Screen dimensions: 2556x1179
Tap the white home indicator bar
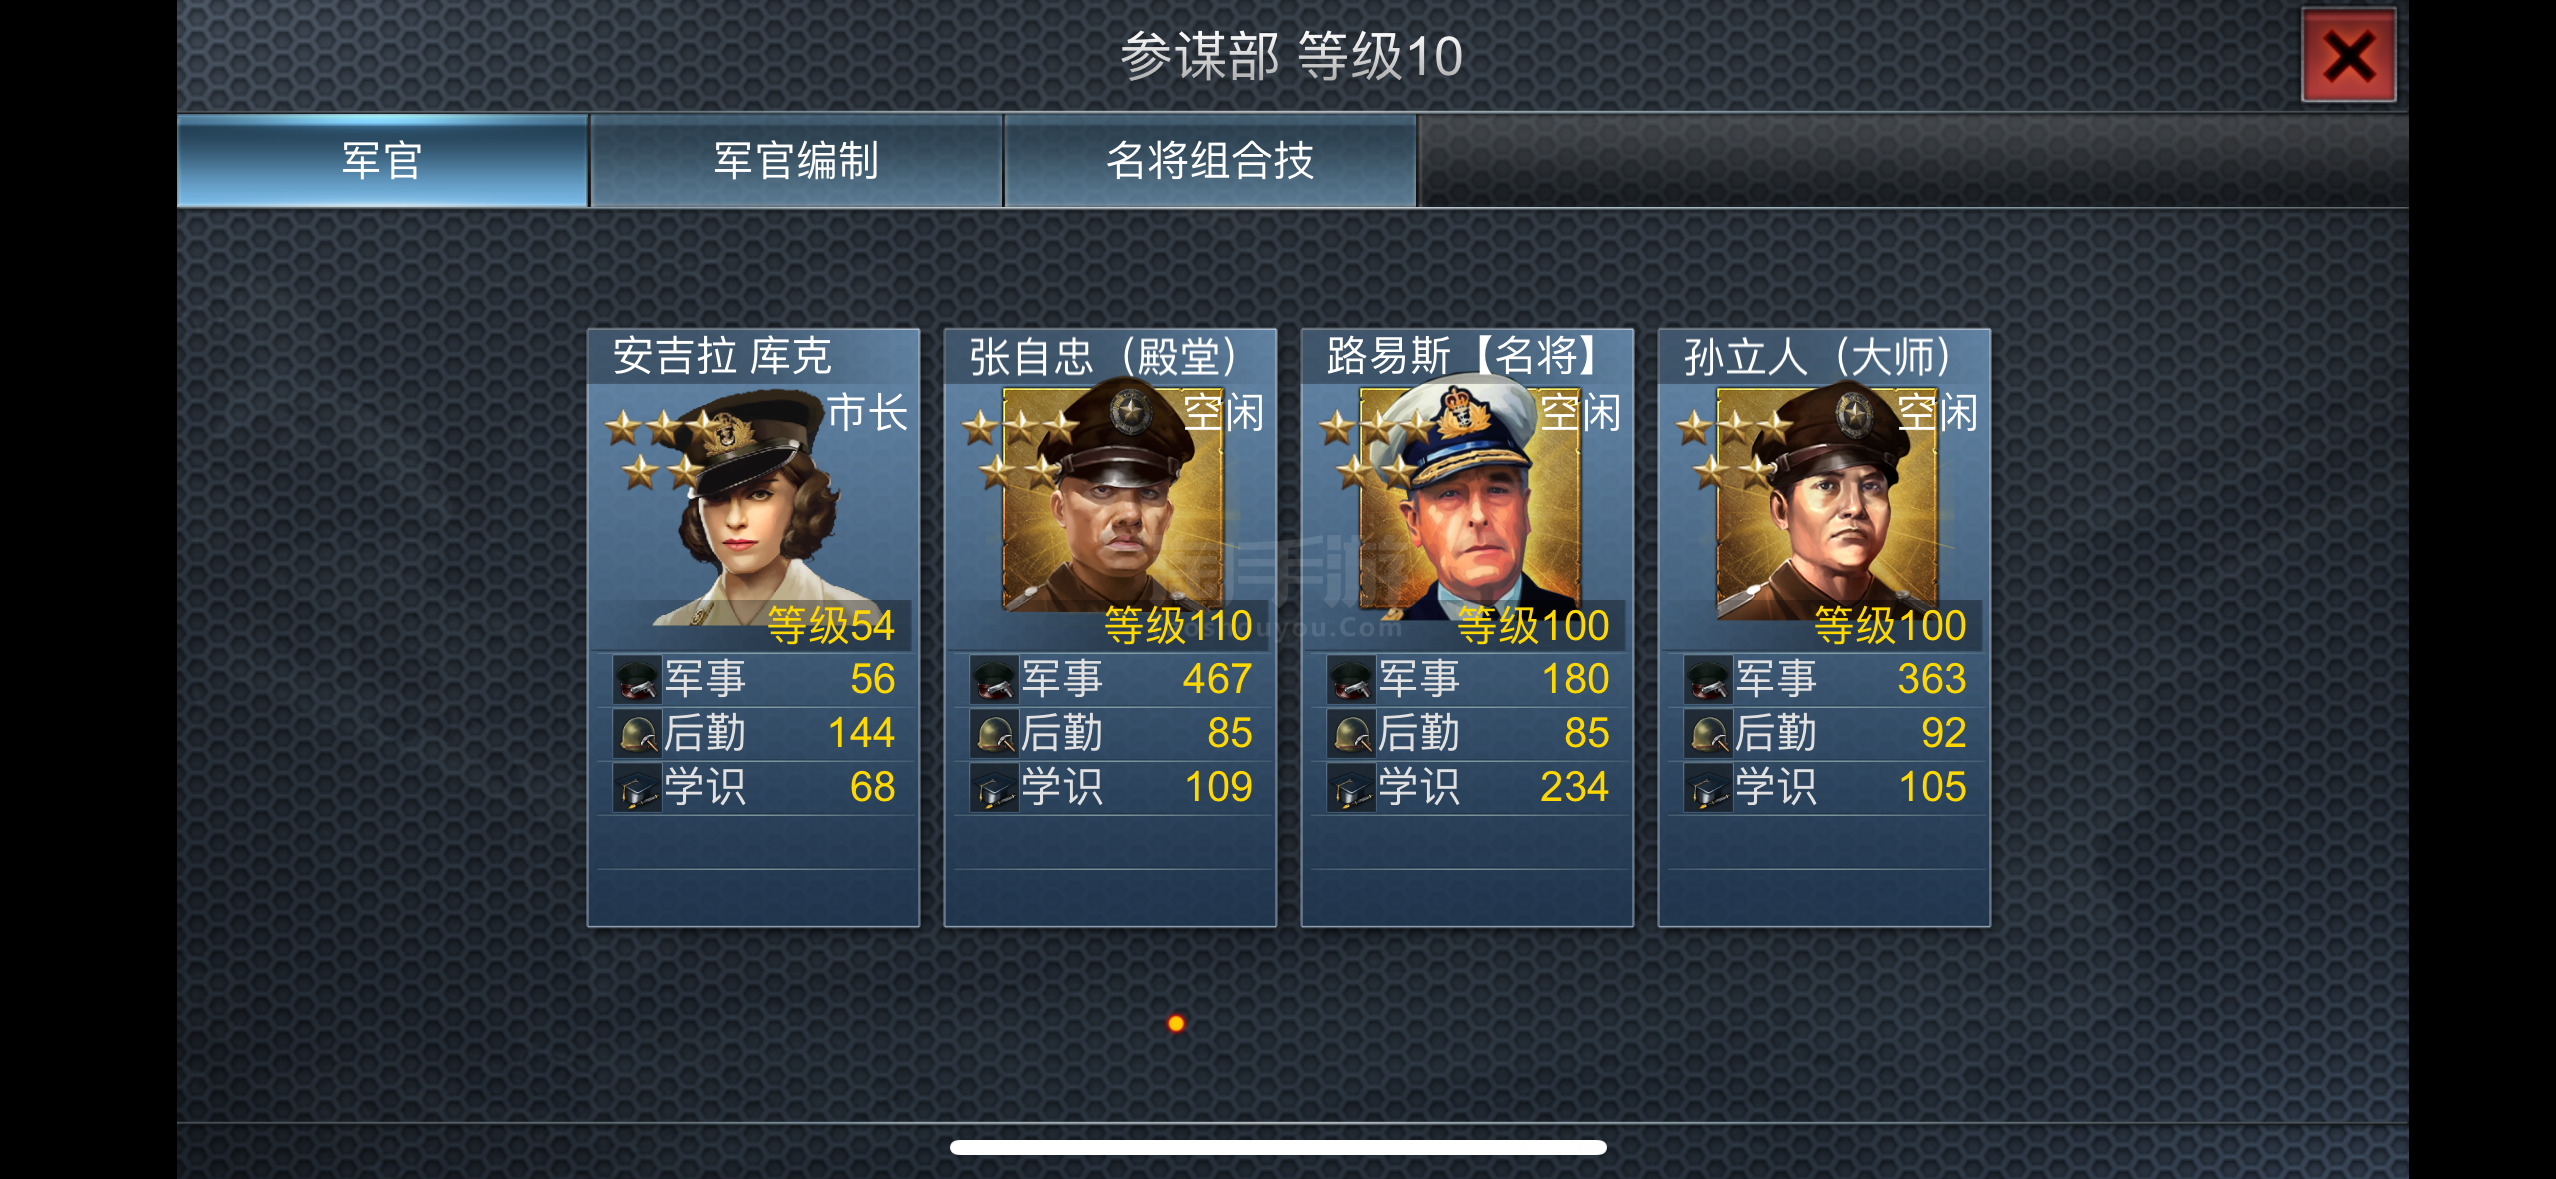tap(1278, 1147)
